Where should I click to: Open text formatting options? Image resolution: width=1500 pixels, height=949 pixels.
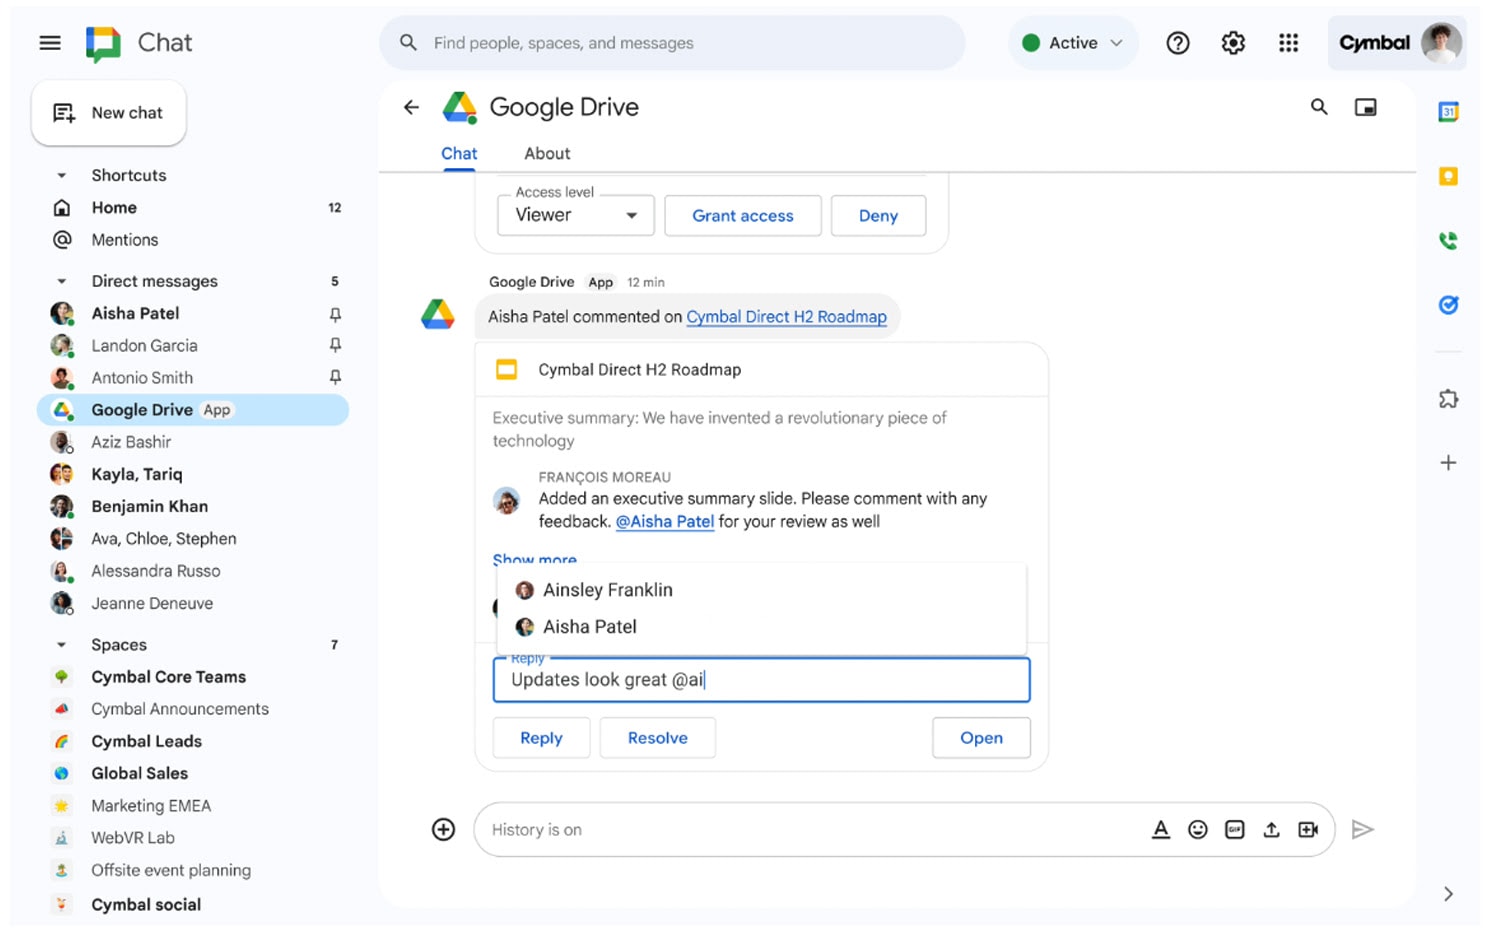(1161, 829)
